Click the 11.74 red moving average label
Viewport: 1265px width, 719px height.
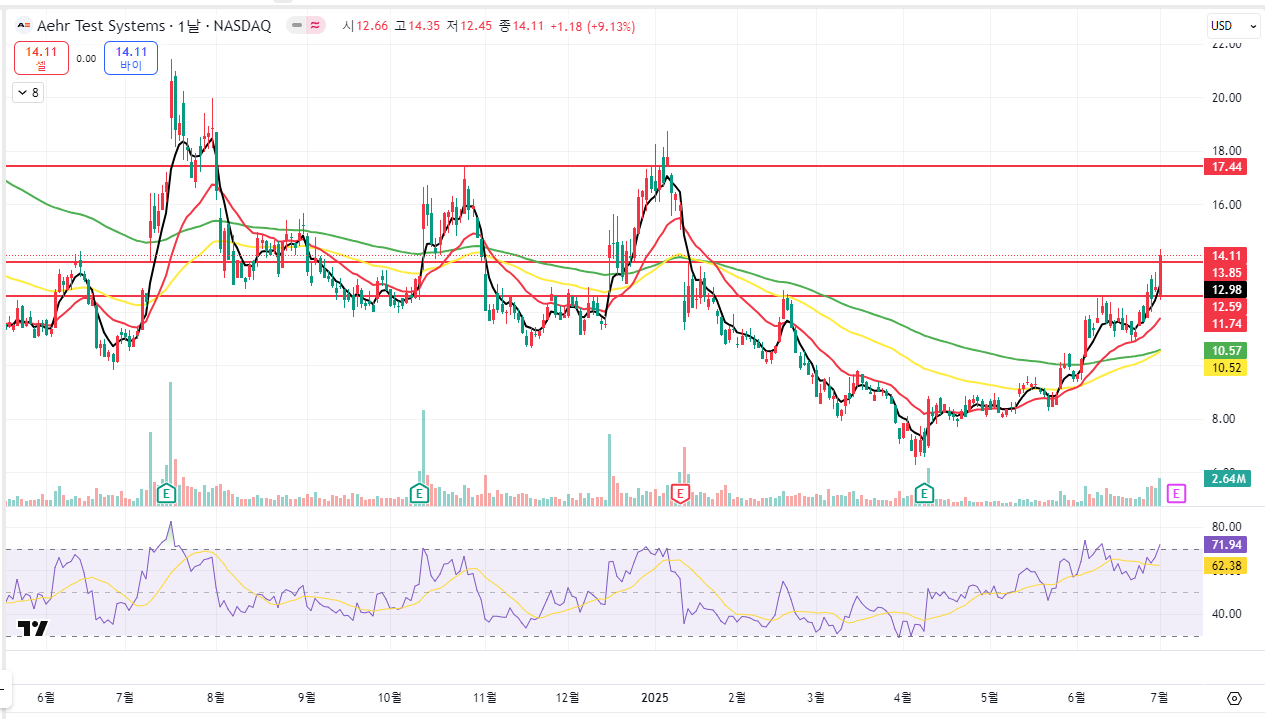click(1227, 324)
